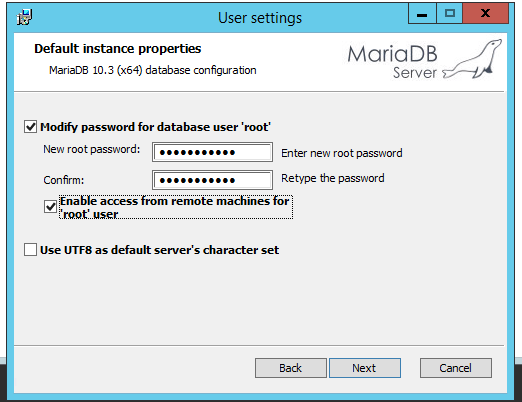Cancel the MariaDB installation
522x402 pixels.
pyautogui.click(x=456, y=368)
